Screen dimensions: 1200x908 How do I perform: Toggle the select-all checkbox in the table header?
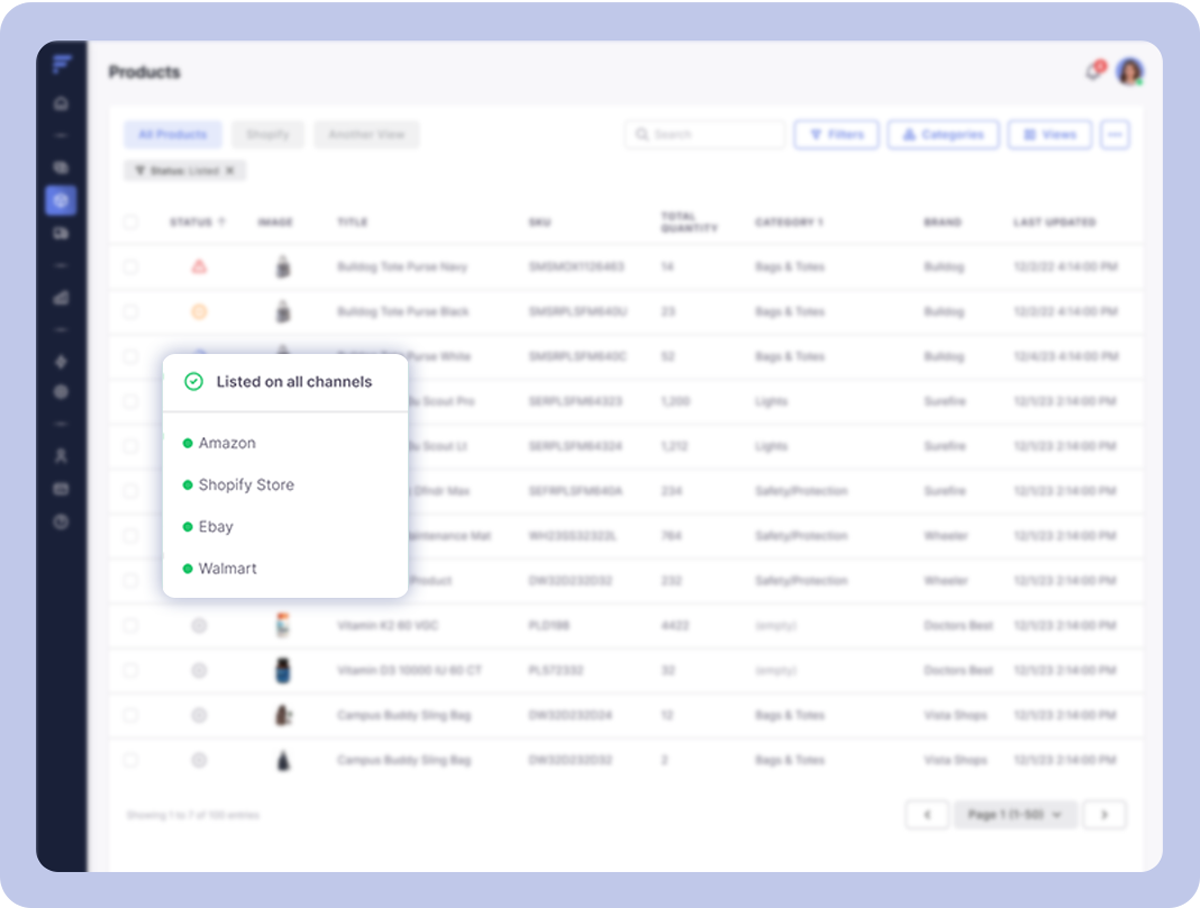tap(131, 222)
